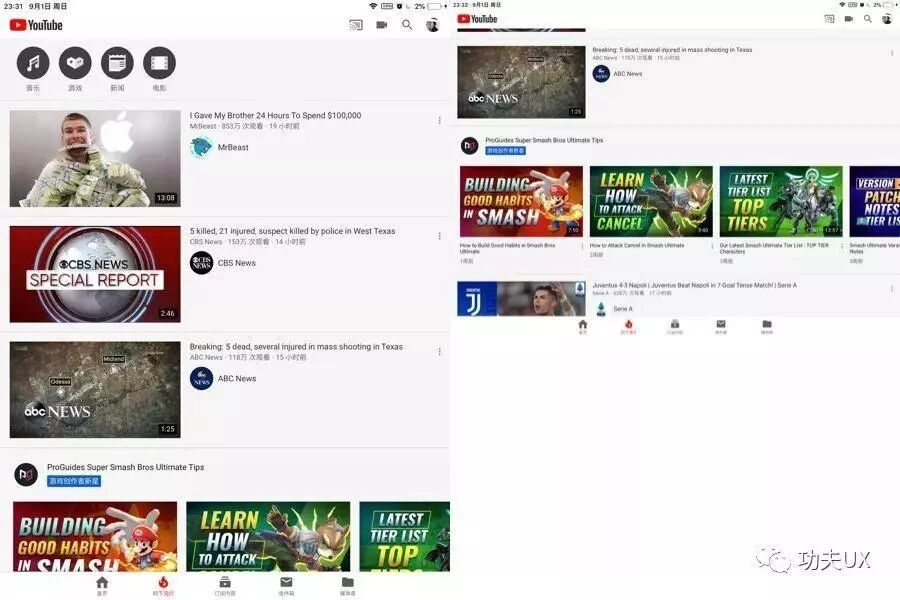
Task: Tap the video camera icon in right header
Action: [x=849, y=19]
